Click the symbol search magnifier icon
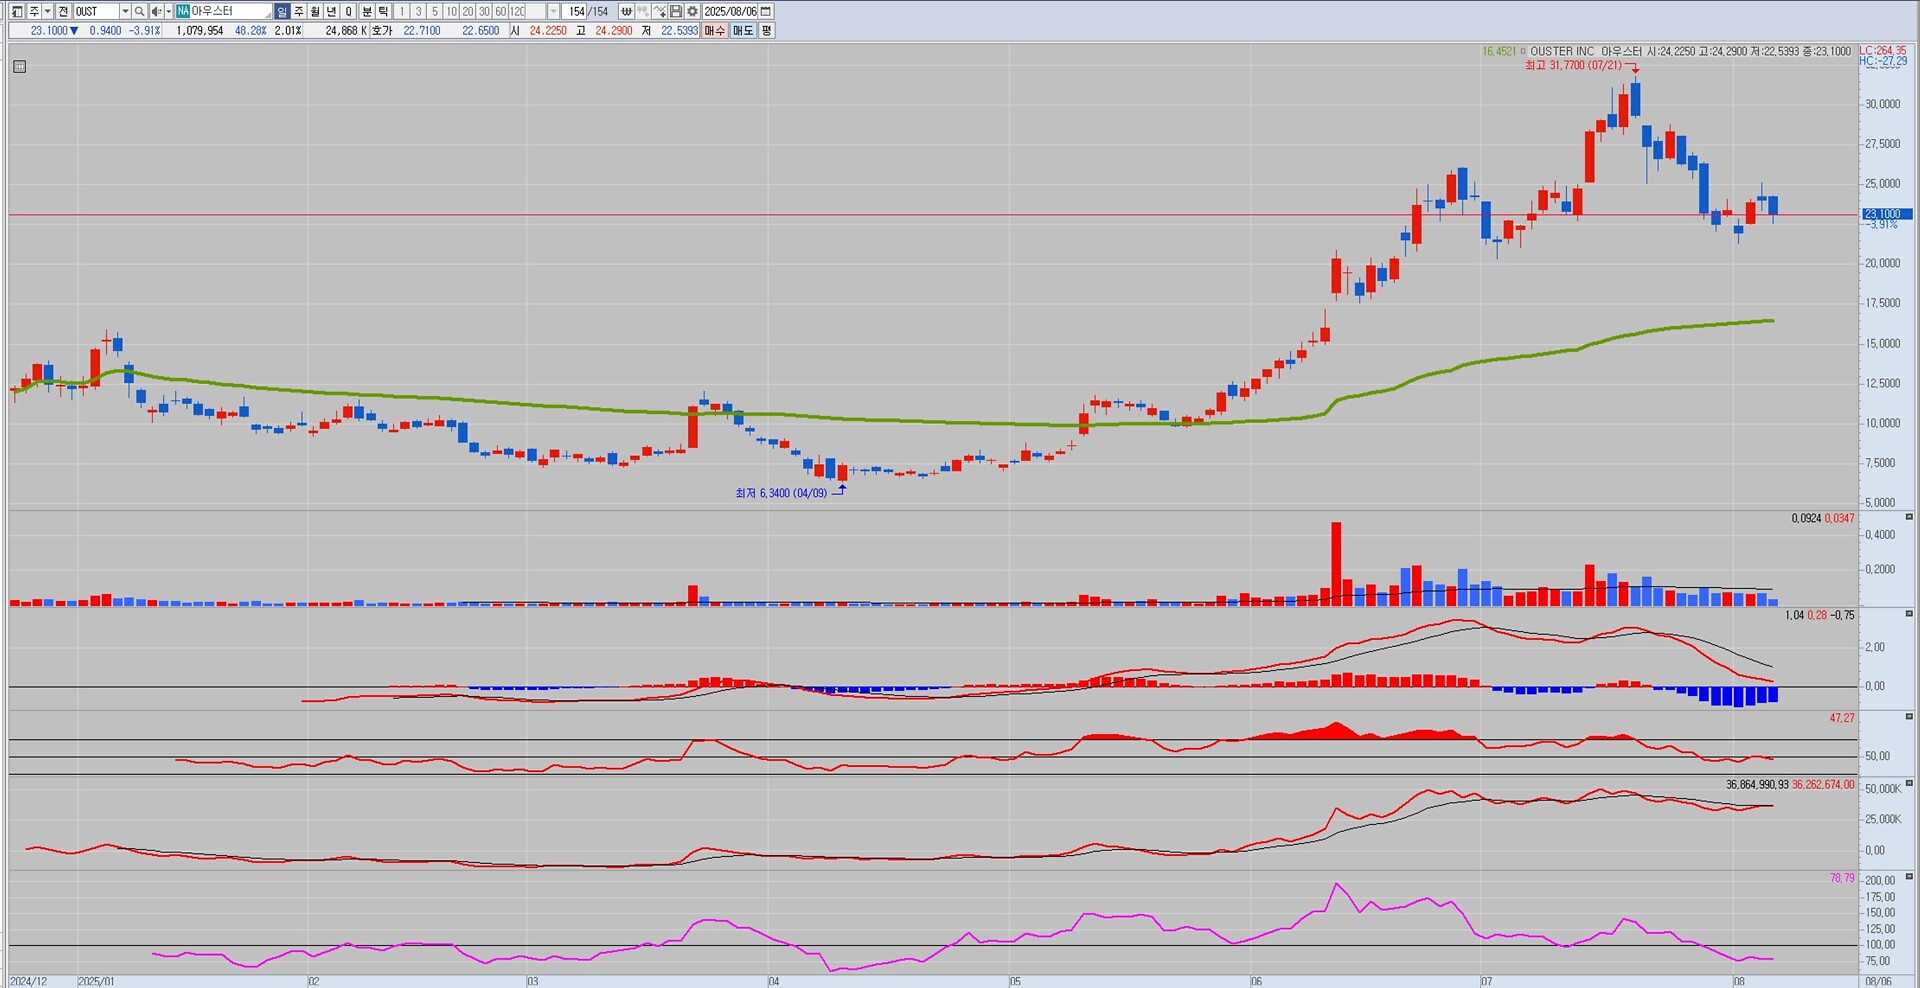This screenshot has height=988, width=1920. tap(140, 11)
